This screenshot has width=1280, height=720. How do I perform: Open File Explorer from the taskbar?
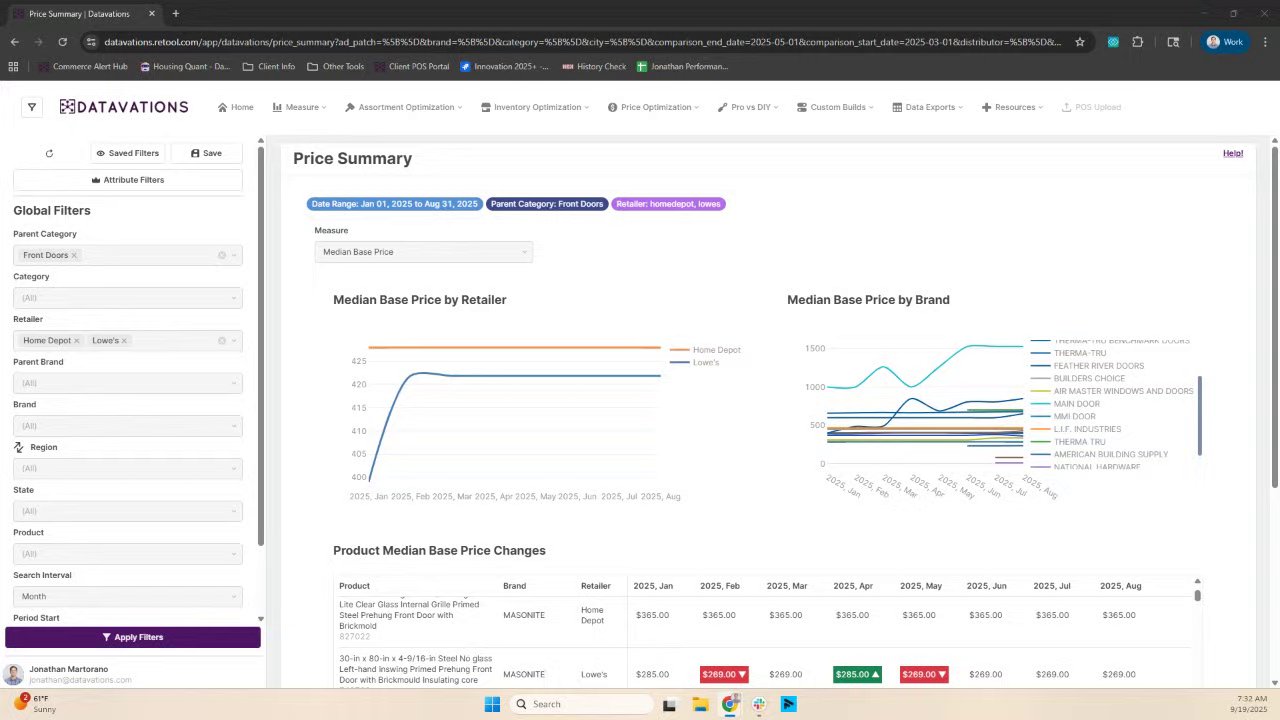(x=700, y=704)
